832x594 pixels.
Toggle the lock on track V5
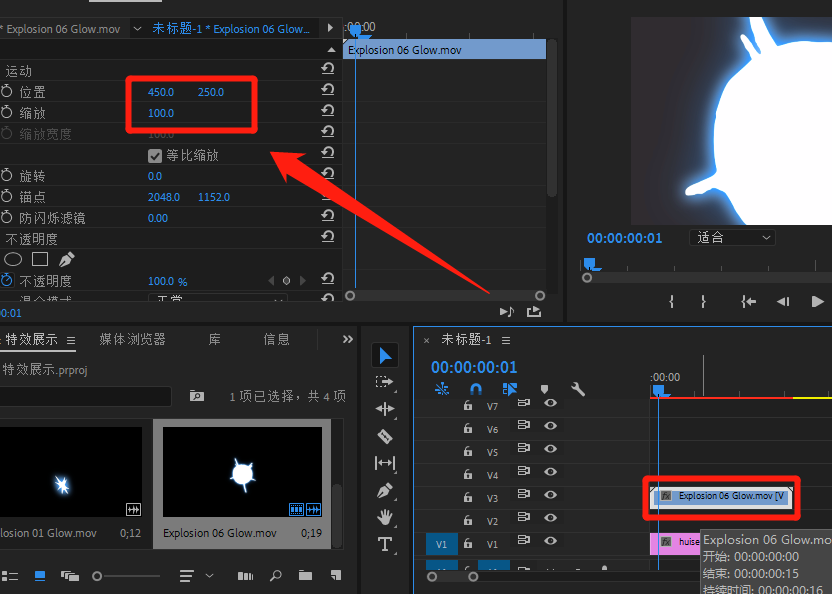click(x=467, y=452)
